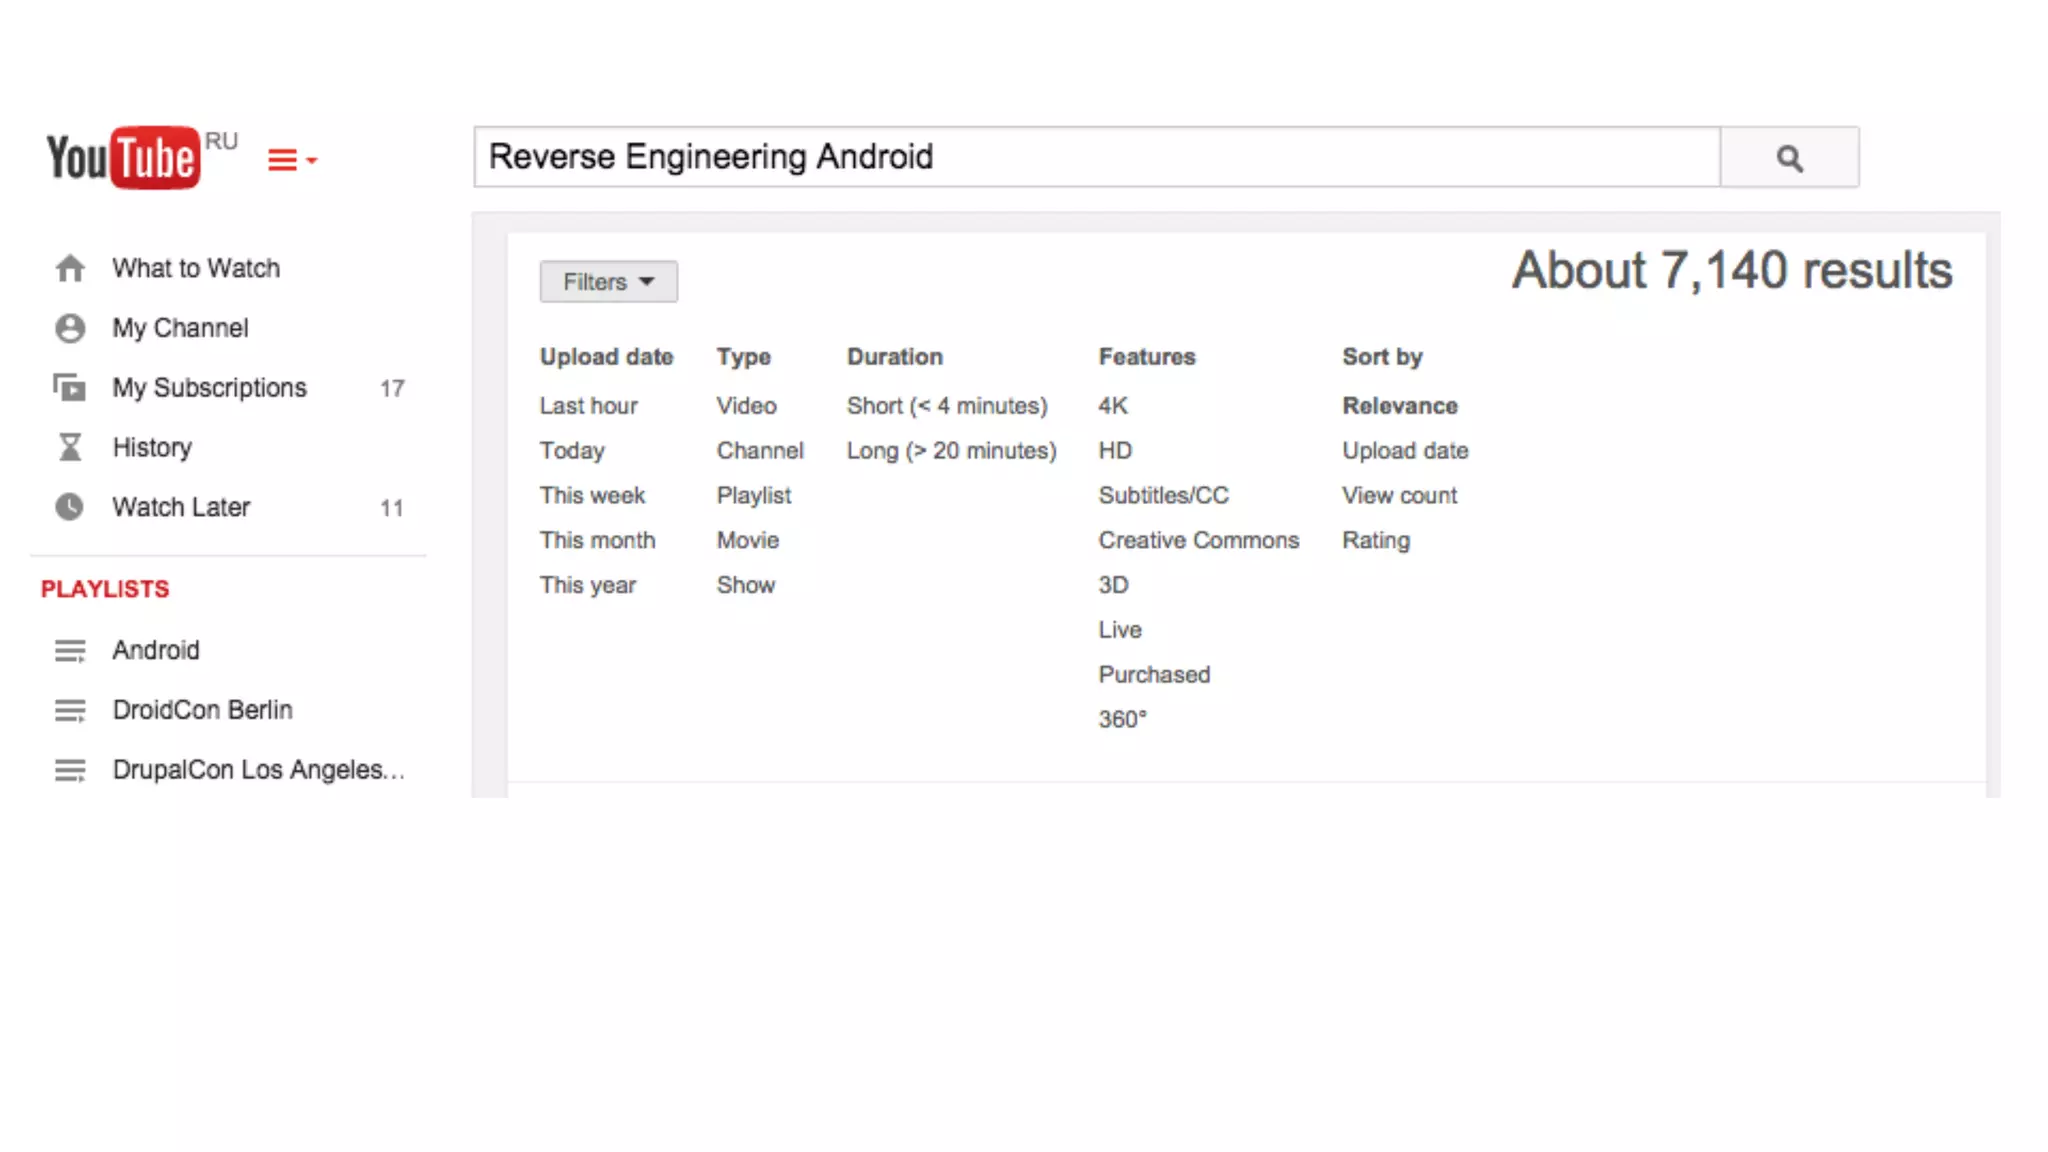Click the My Channel person icon
The height and width of the screenshot is (1152, 2048).
(70, 328)
